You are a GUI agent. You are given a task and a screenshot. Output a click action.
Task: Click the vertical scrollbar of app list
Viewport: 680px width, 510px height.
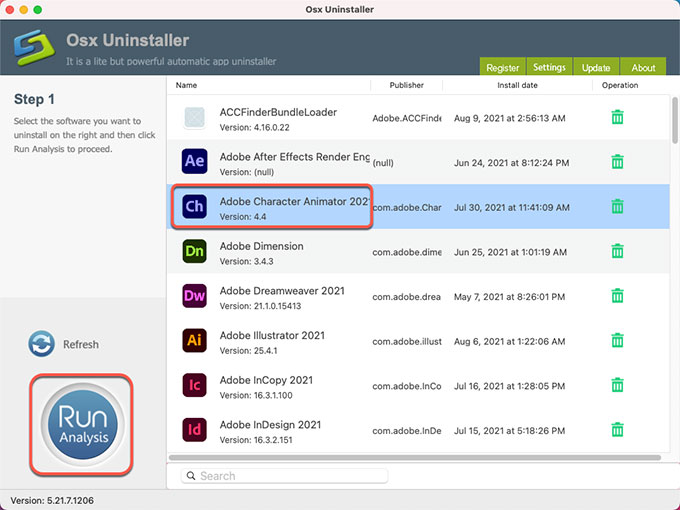[675, 120]
